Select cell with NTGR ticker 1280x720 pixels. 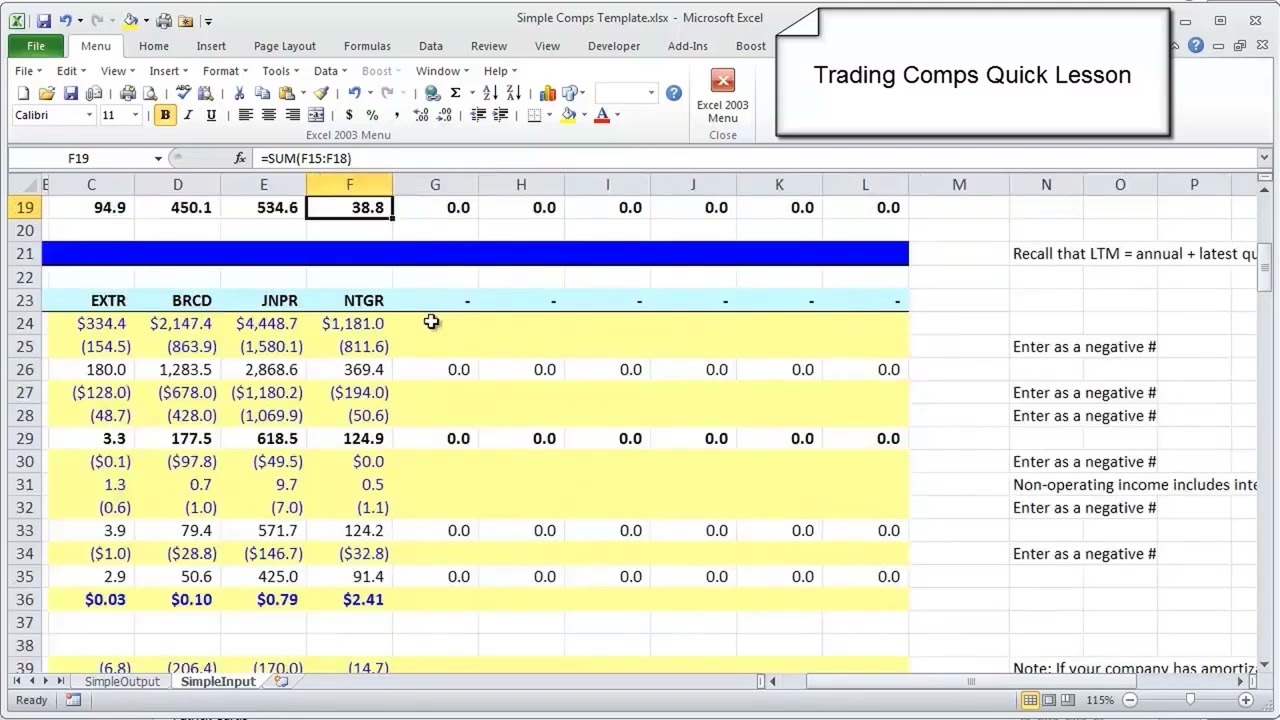coord(349,300)
